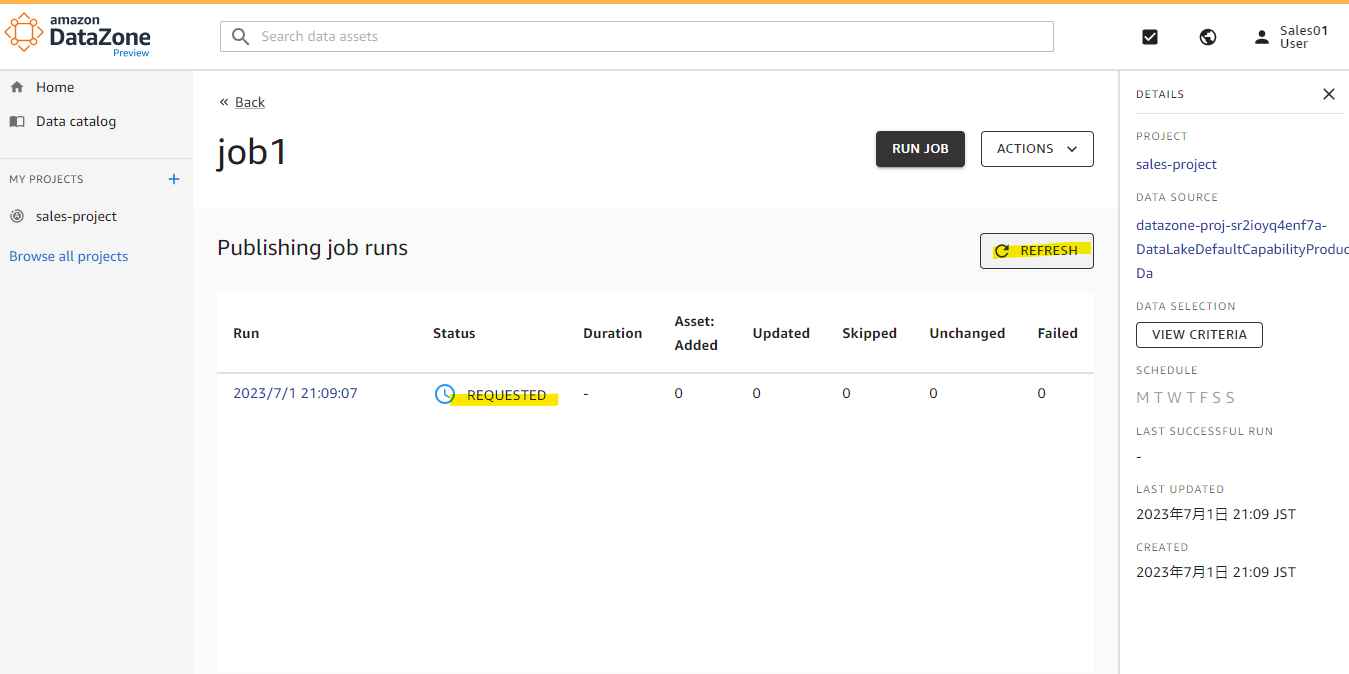Click the refresh circular arrow icon
This screenshot has height=674, width=1349.
coord(1001,251)
